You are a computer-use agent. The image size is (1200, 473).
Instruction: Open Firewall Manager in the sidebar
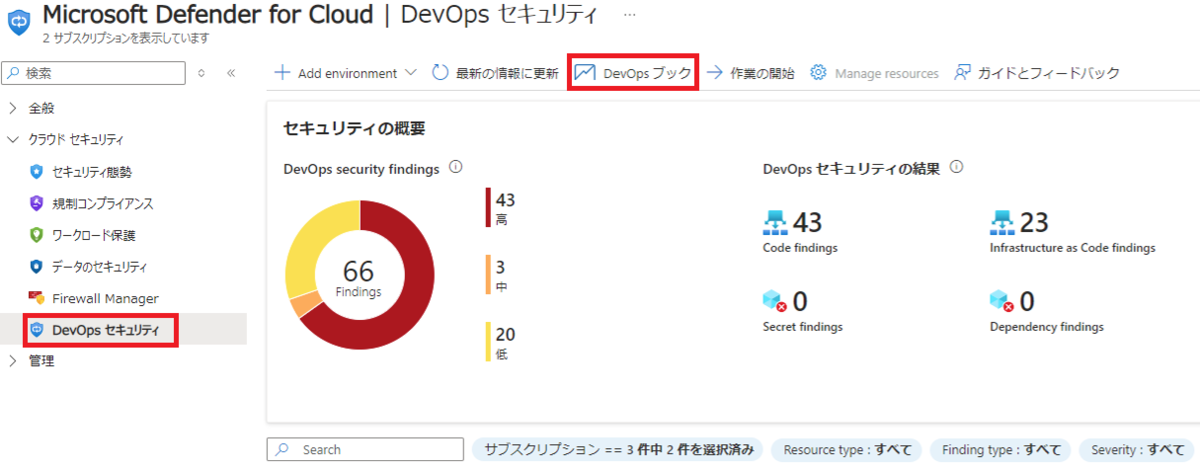(x=105, y=298)
